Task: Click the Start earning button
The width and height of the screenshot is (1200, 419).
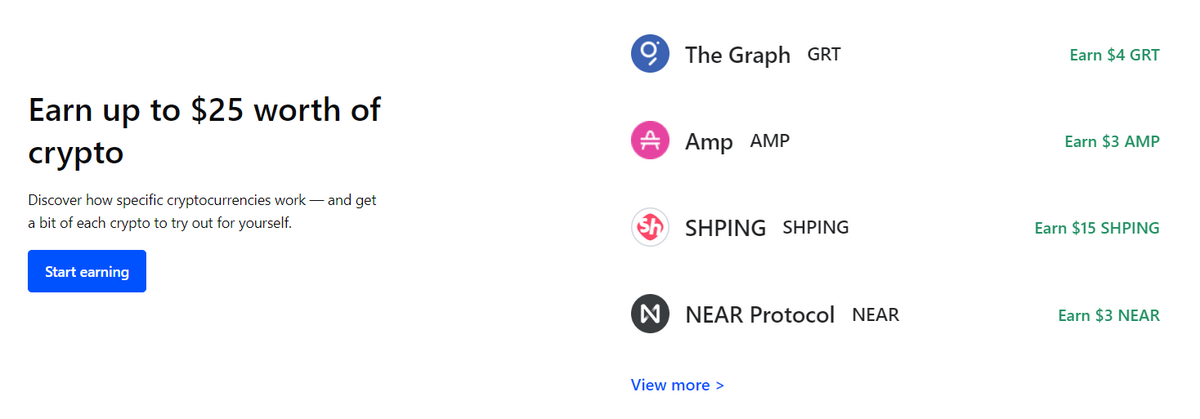Action: [x=87, y=271]
